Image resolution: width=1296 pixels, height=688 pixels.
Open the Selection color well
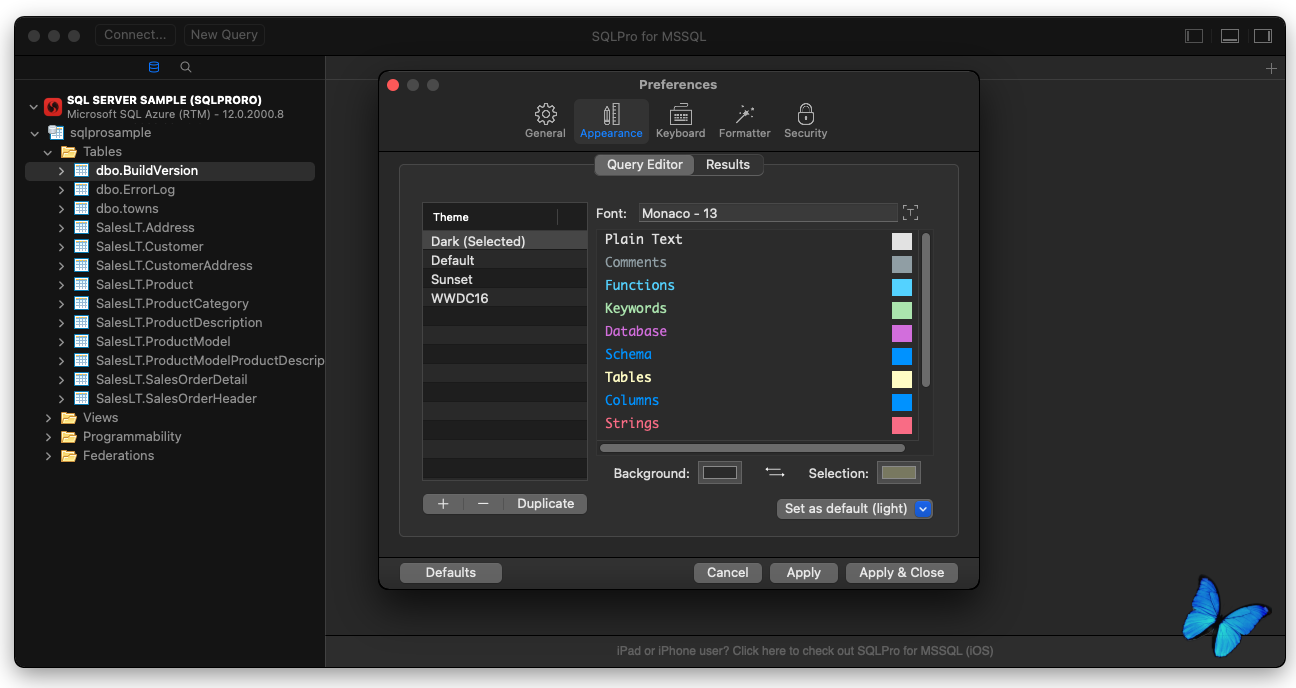click(899, 473)
